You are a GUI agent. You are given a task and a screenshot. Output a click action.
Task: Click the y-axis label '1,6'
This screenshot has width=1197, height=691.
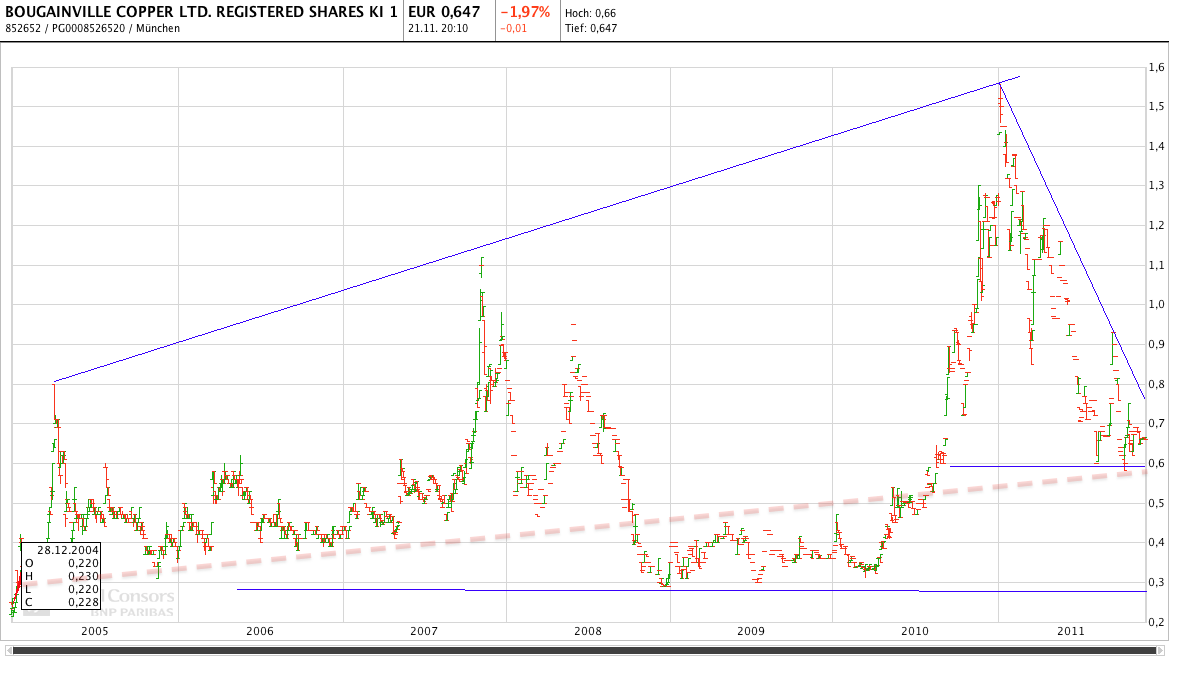[x=1157, y=67]
